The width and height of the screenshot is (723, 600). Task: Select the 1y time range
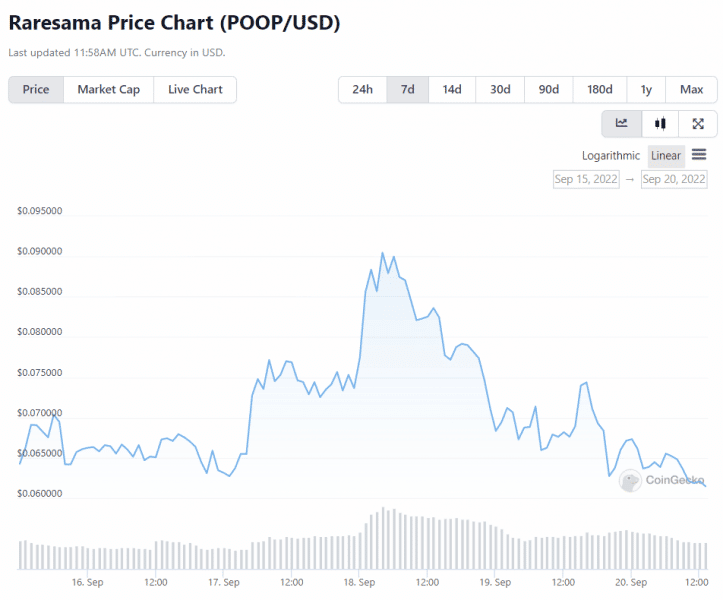pyautogui.click(x=646, y=89)
